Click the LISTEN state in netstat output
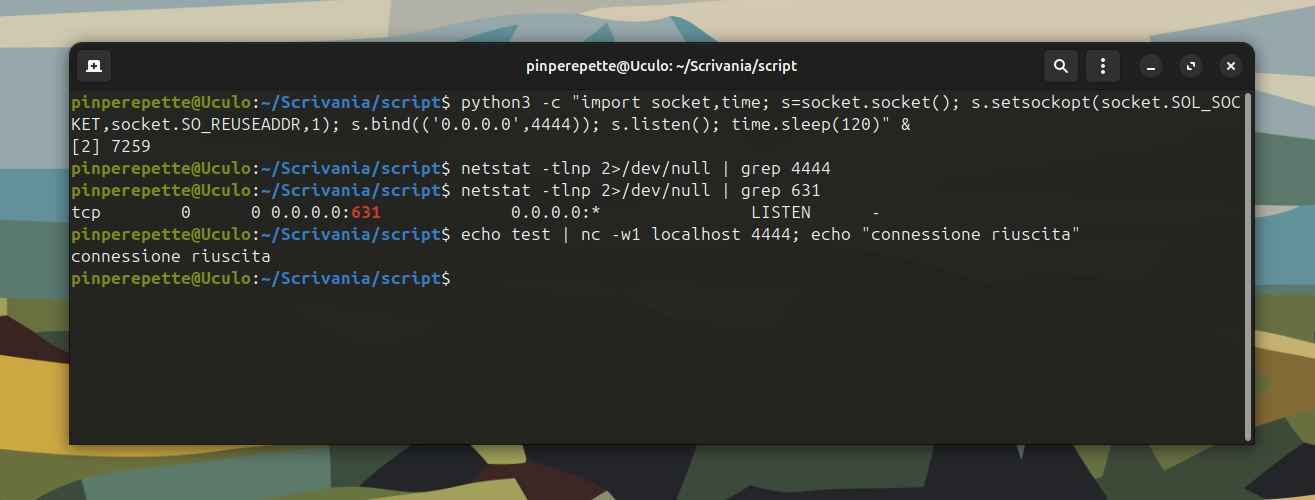This screenshot has height=500, width=1315. pyautogui.click(x=780, y=213)
